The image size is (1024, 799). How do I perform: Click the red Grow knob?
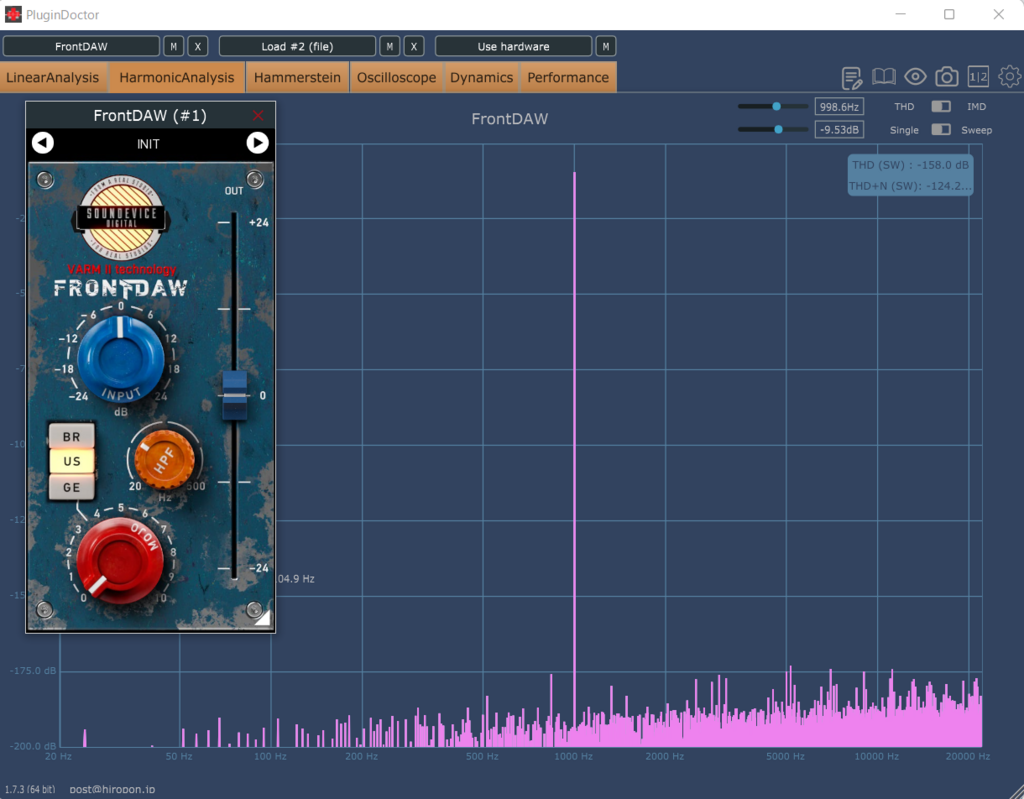tap(120, 561)
